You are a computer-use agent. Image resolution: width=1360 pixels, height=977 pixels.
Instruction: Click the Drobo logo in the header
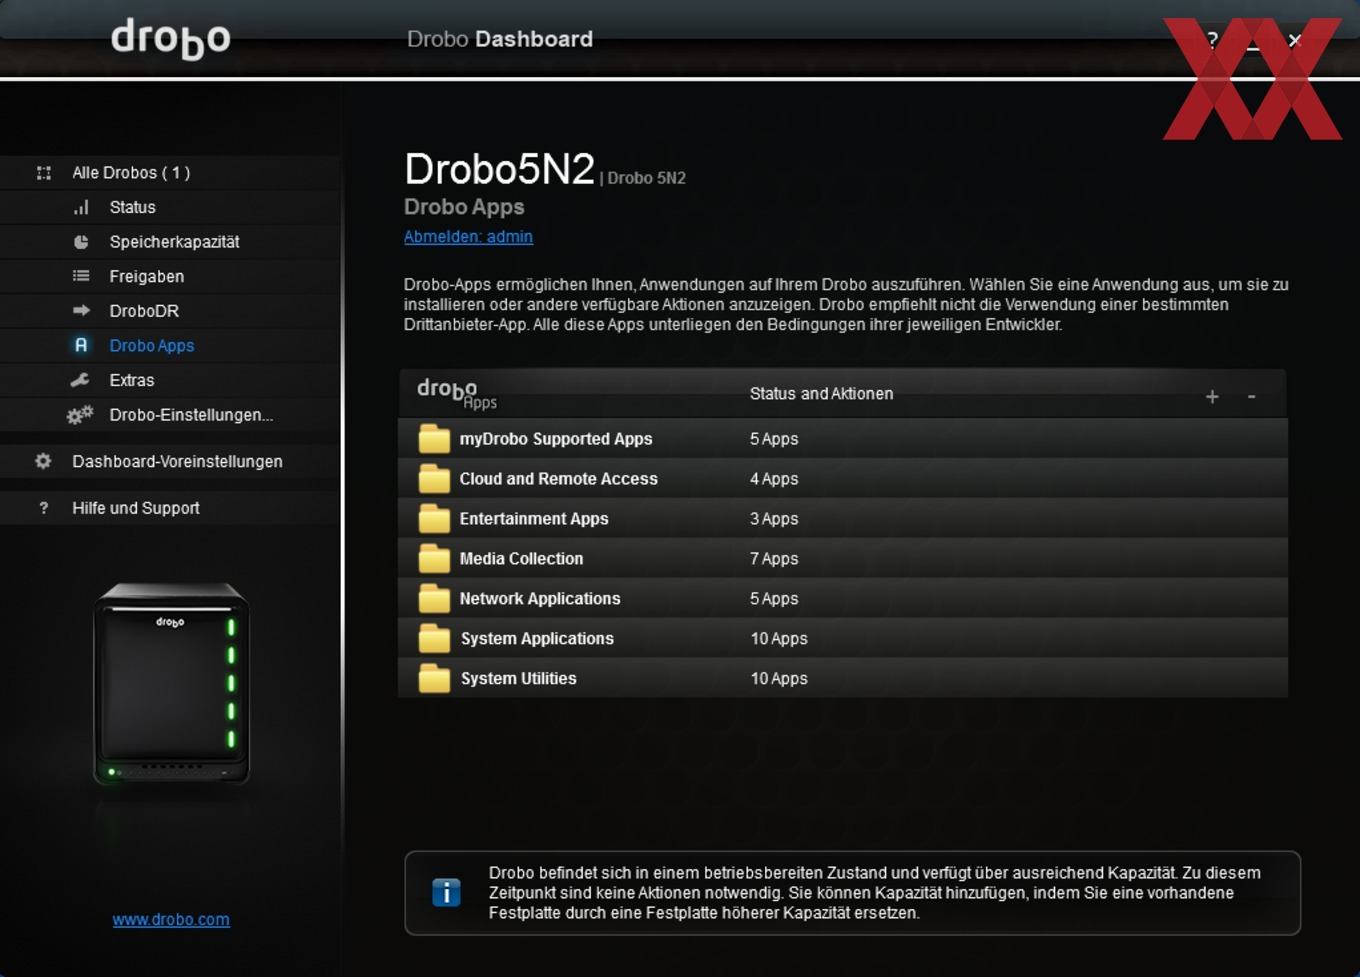(x=170, y=39)
